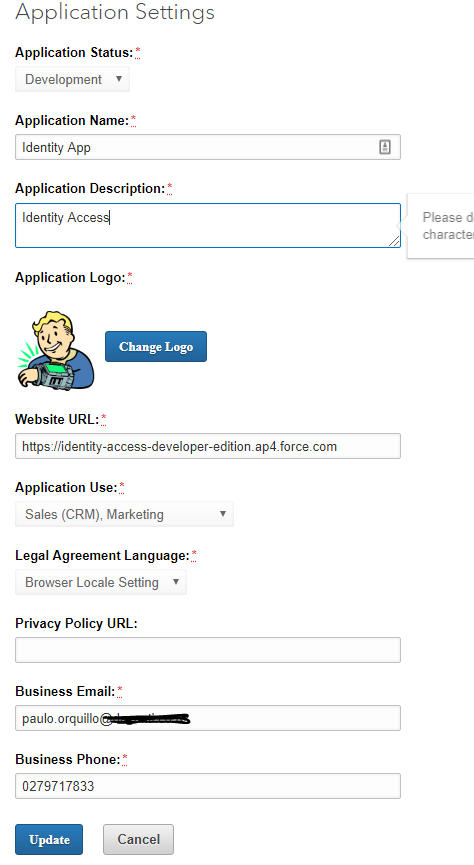Image resolution: width=474 pixels, height=865 pixels.
Task: Click the description textarea resize handle
Action: pos(394,241)
